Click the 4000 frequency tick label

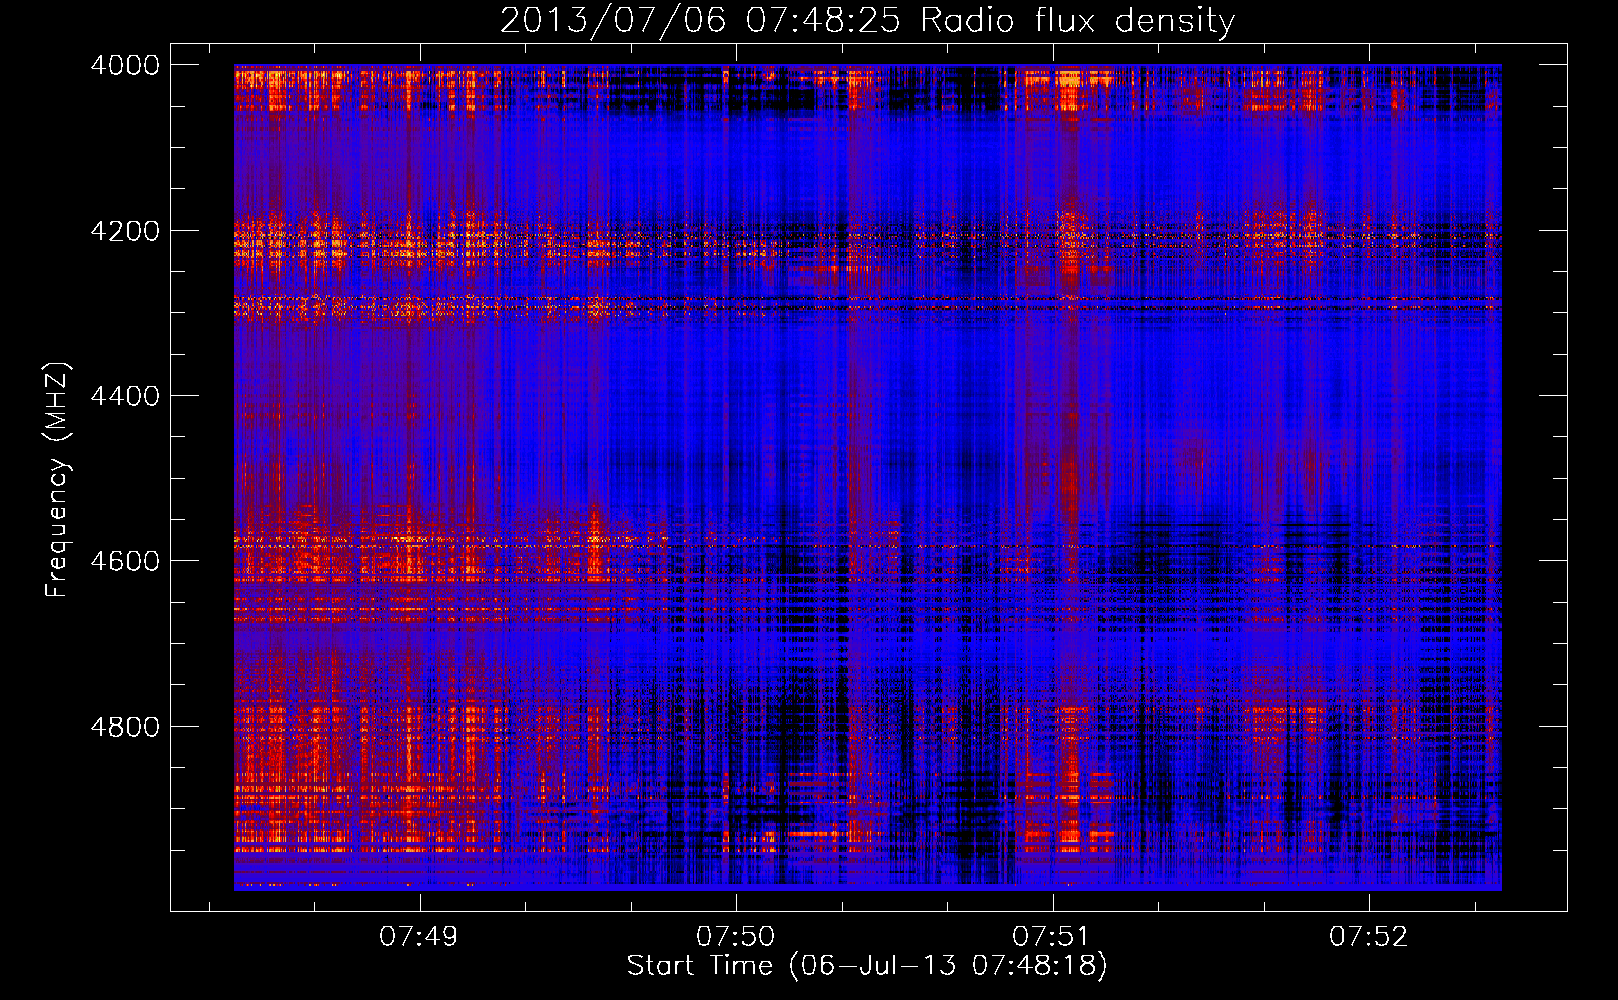pos(125,65)
